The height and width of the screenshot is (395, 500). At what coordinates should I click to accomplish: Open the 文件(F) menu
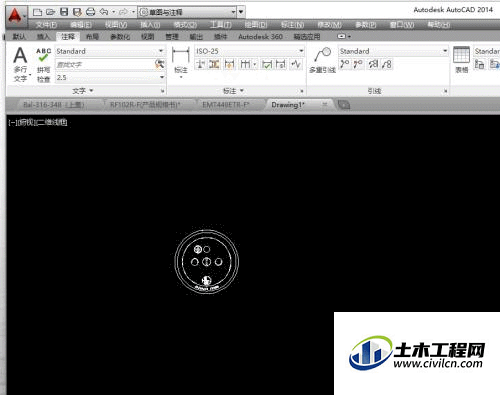(x=47, y=25)
